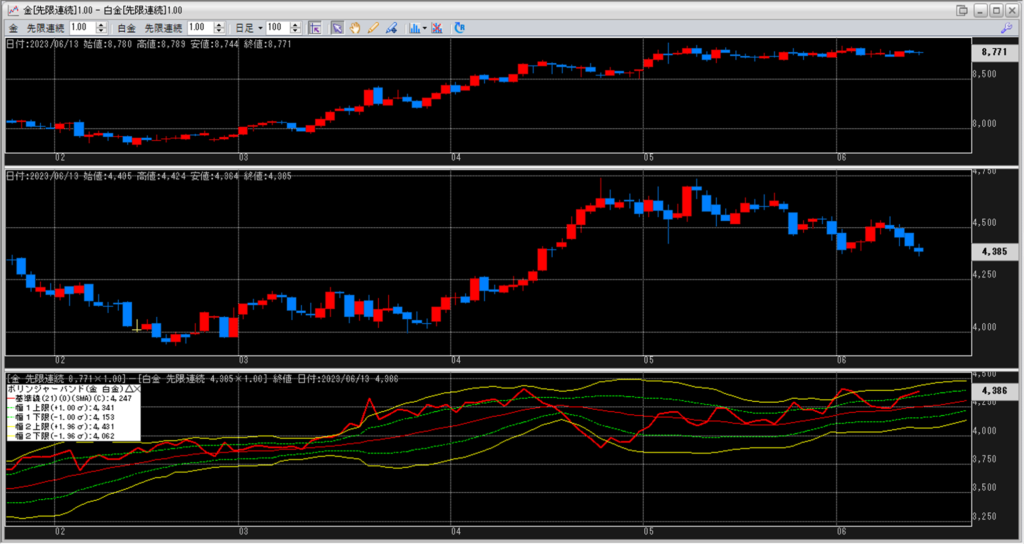
Task: Select the eraser brush tool
Action: point(391,28)
